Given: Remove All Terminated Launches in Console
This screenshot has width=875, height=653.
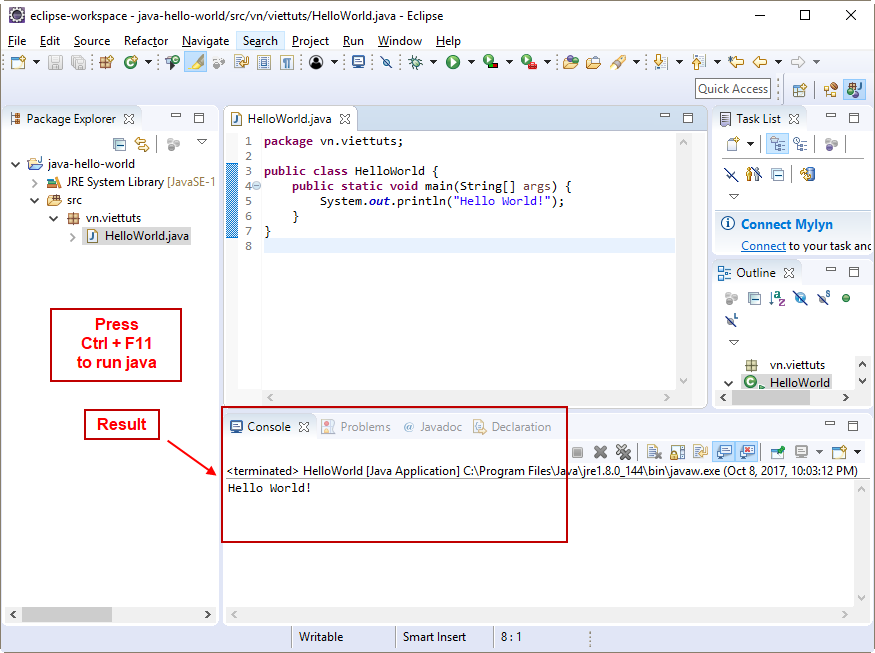Looking at the screenshot, I should [x=623, y=452].
